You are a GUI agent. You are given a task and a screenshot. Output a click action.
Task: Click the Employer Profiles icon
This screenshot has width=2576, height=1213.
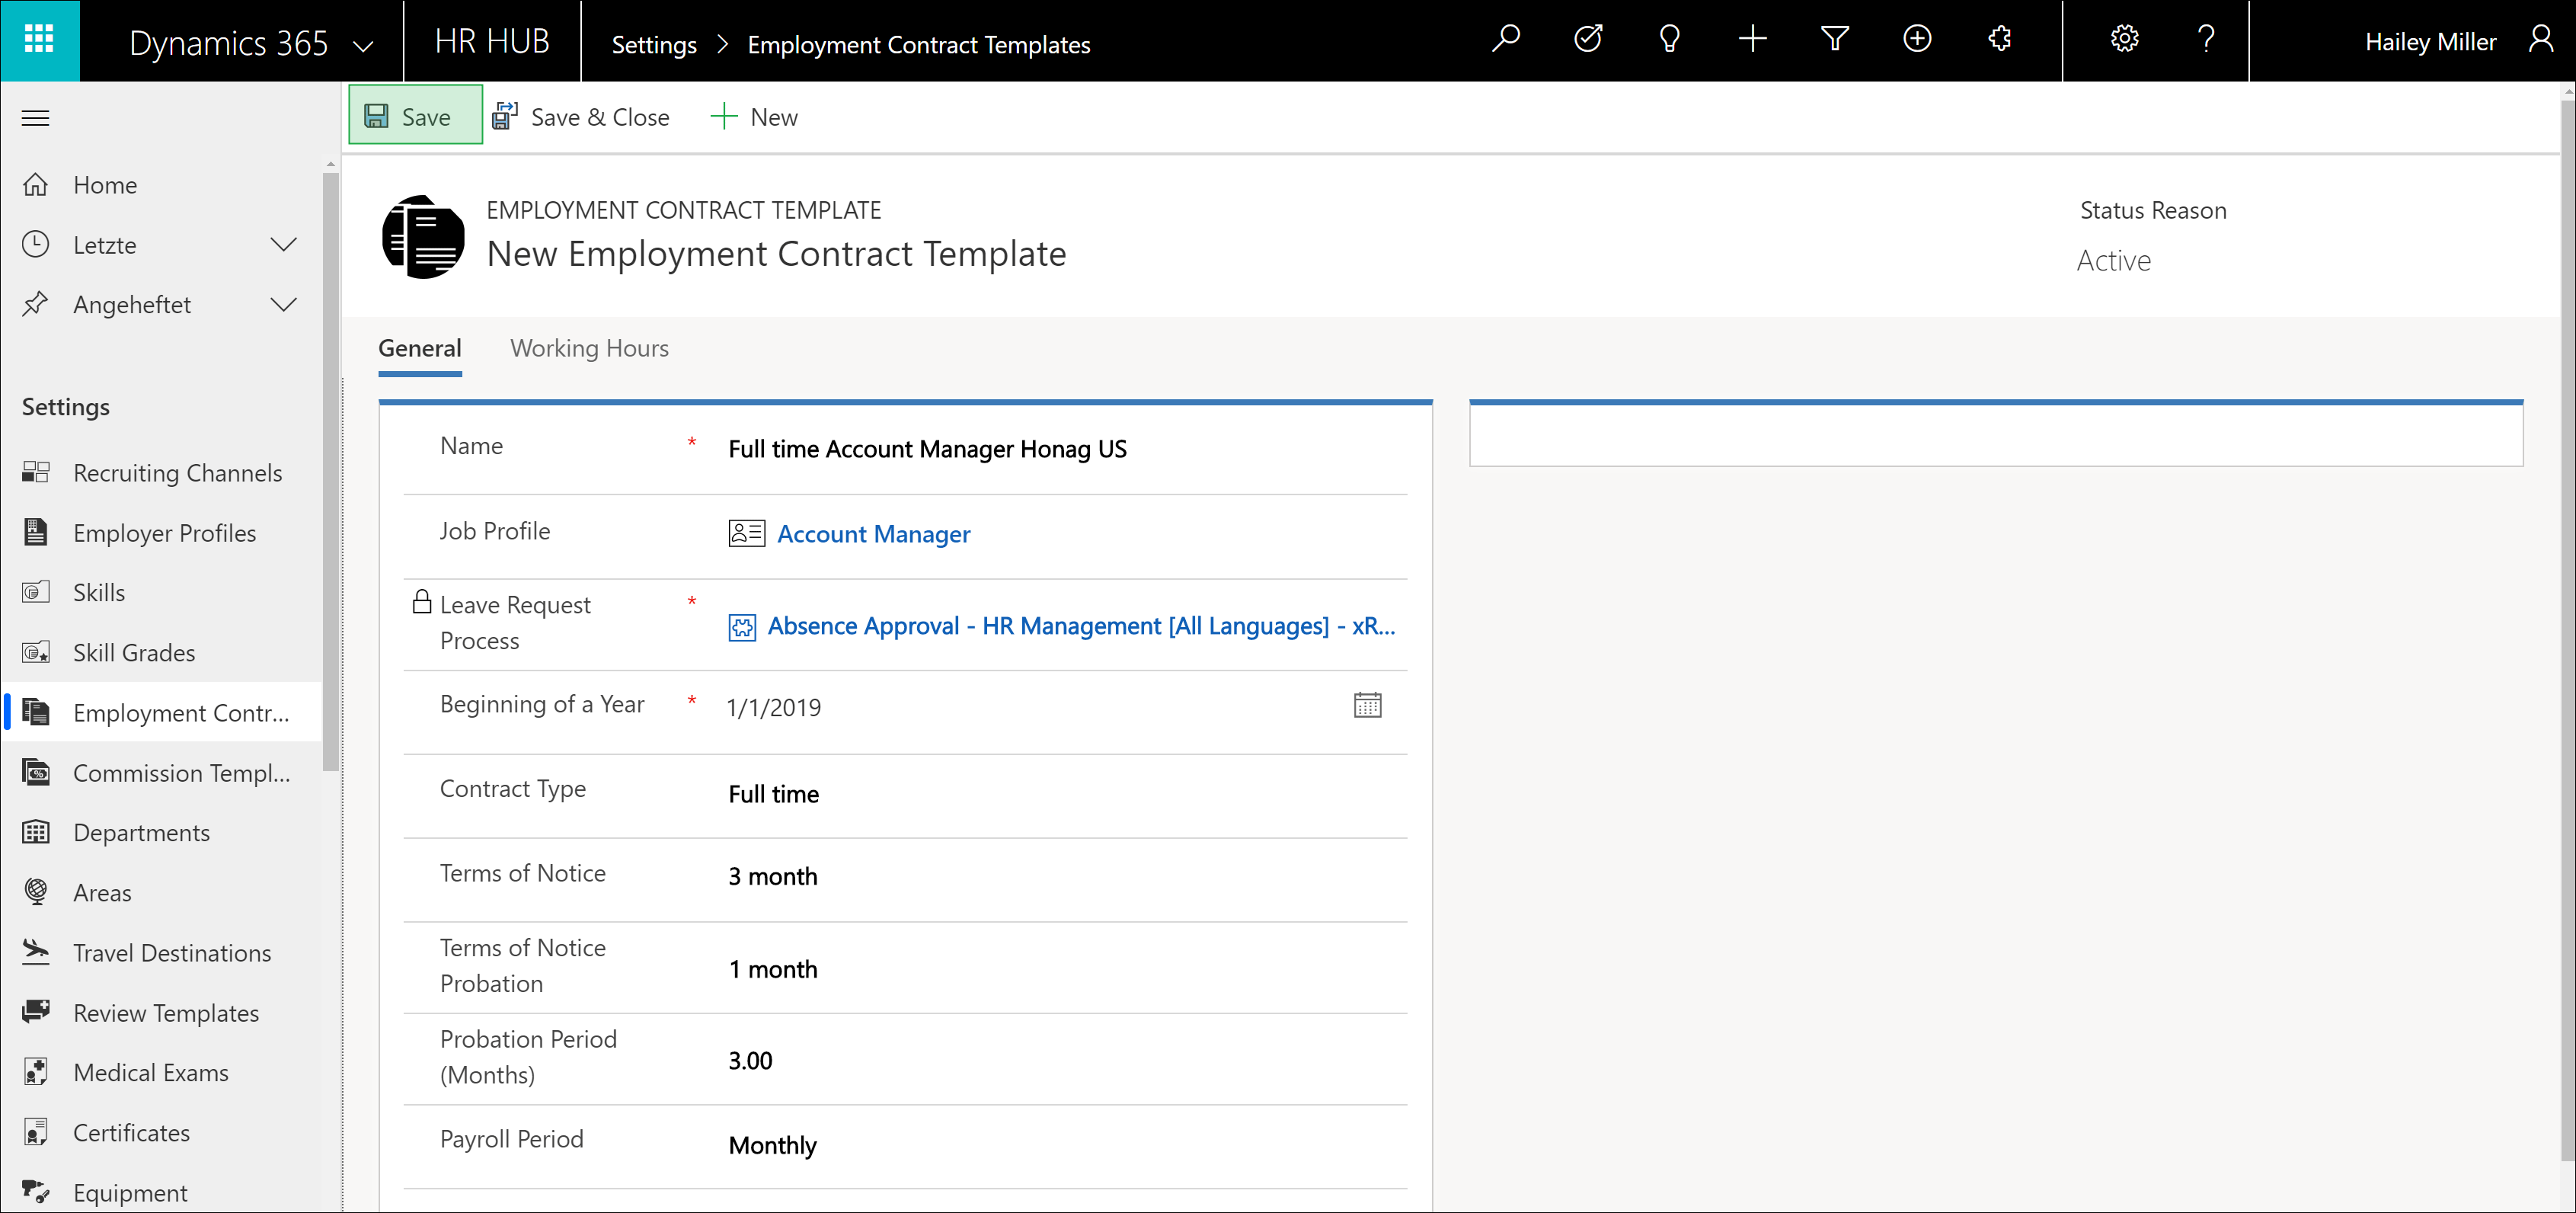click(x=36, y=532)
